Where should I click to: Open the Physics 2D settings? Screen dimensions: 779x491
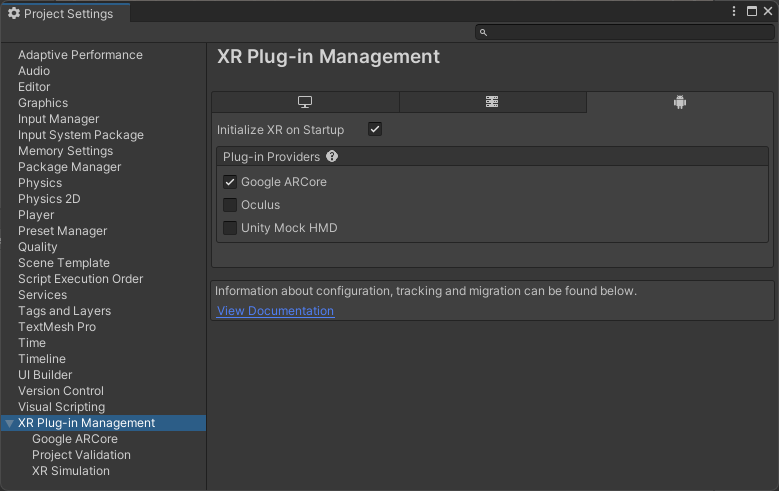point(49,199)
